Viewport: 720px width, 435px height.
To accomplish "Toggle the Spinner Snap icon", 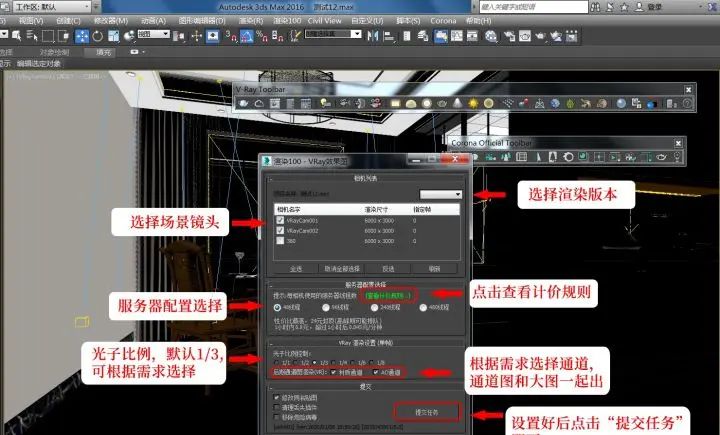I will tap(277, 36).
